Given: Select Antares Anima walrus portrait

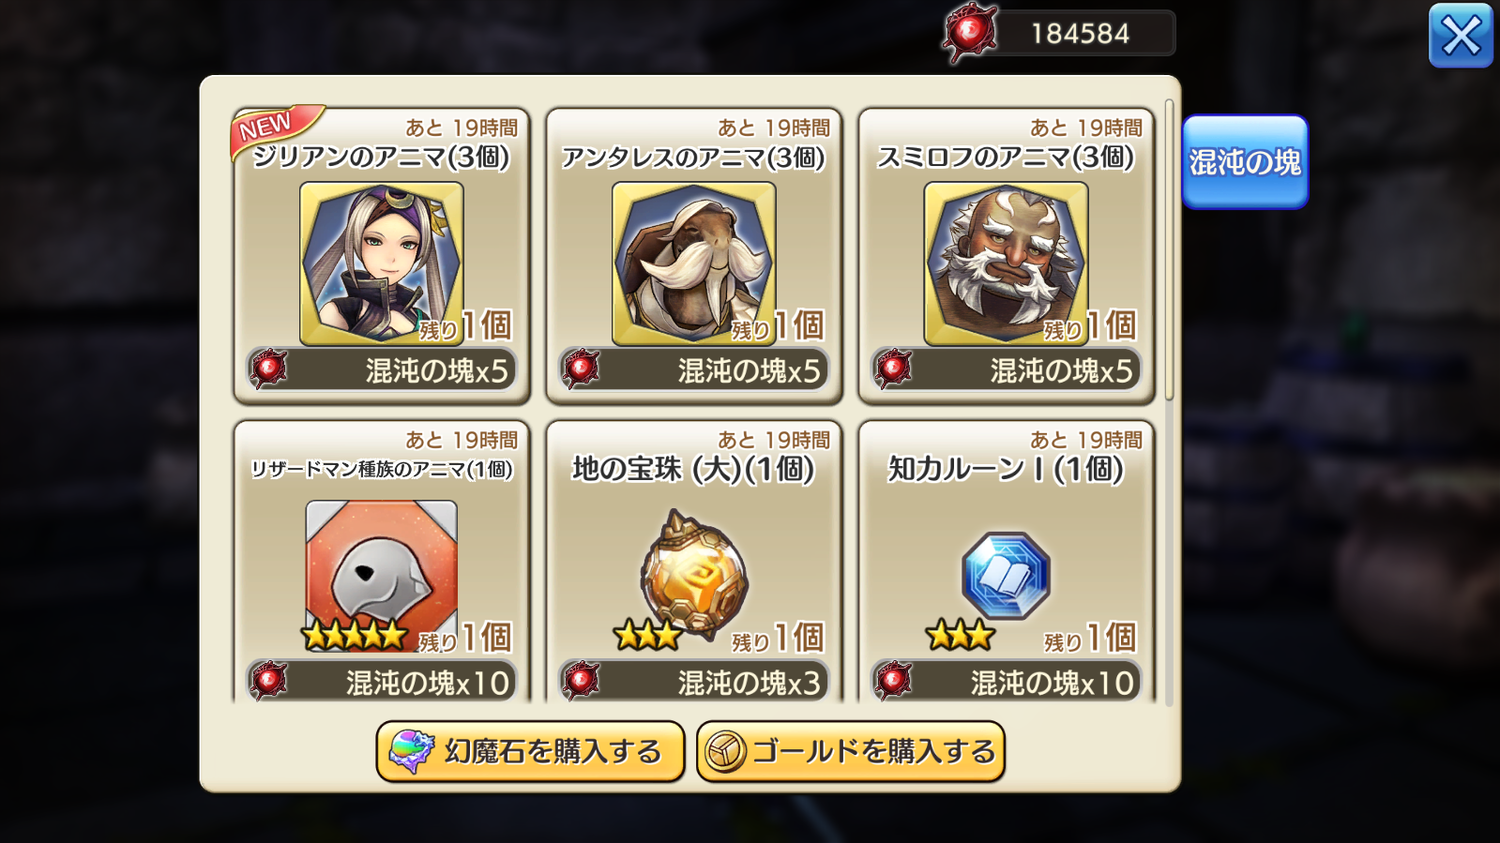Looking at the screenshot, I should (x=693, y=264).
